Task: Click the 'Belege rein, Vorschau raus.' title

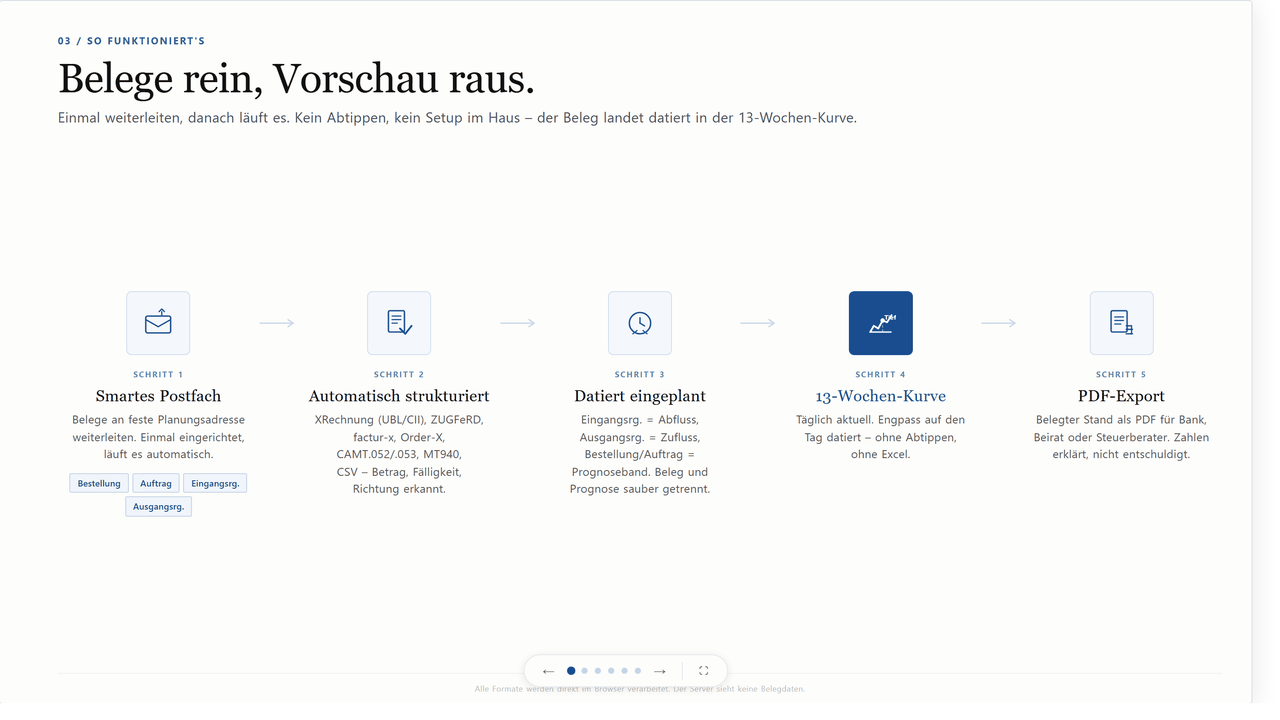Action: point(296,78)
